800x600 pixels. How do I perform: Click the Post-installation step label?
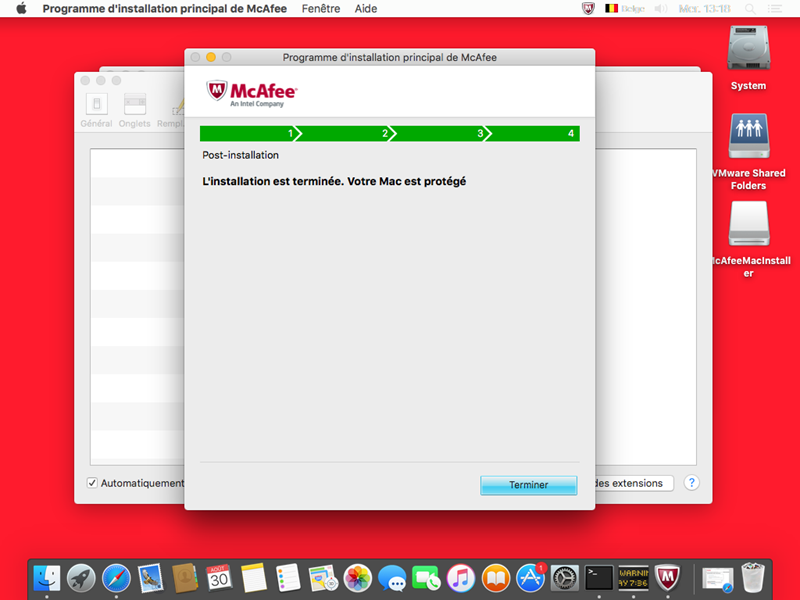[x=240, y=155]
